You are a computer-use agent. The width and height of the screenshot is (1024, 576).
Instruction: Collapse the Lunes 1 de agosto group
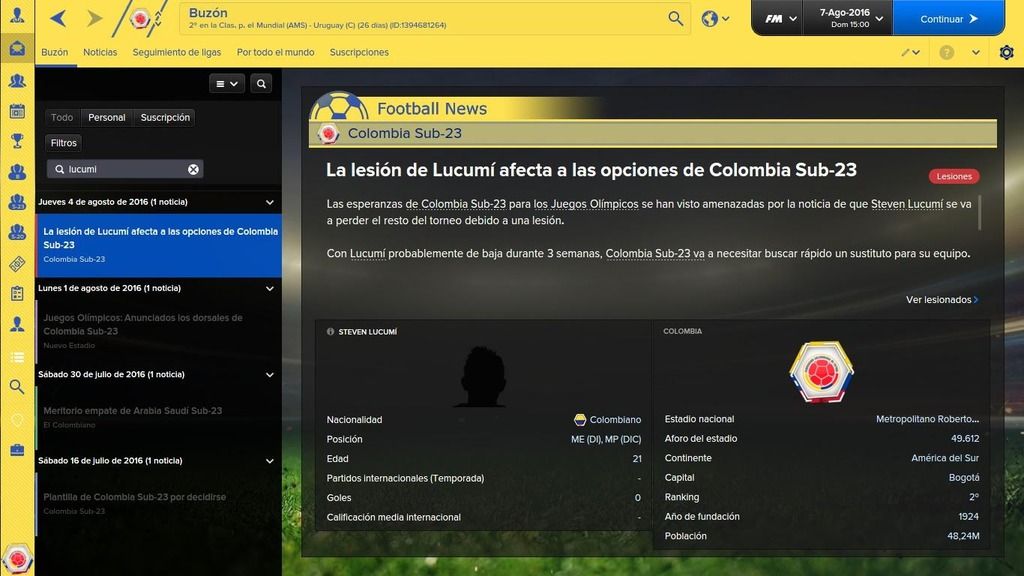click(270, 289)
